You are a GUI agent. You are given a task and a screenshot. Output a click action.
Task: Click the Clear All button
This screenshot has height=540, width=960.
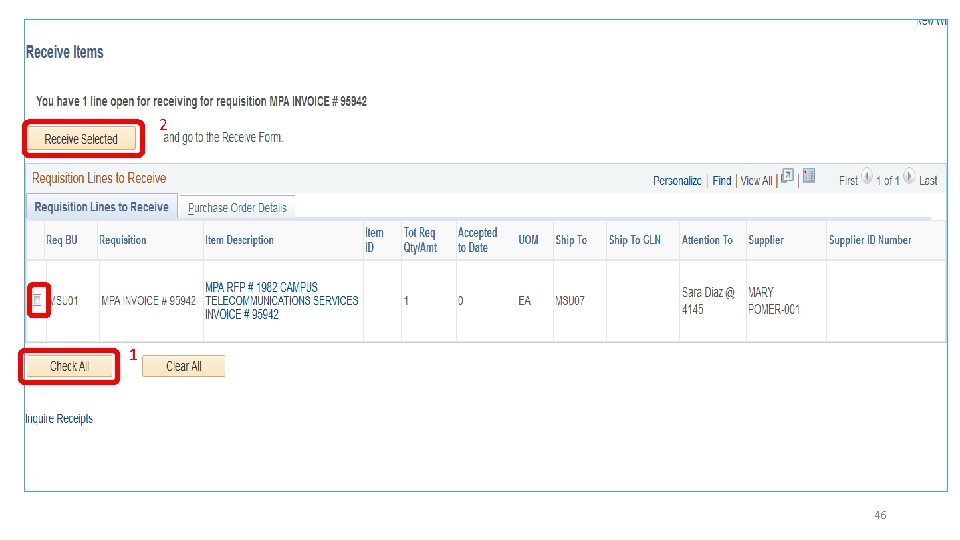[184, 366]
